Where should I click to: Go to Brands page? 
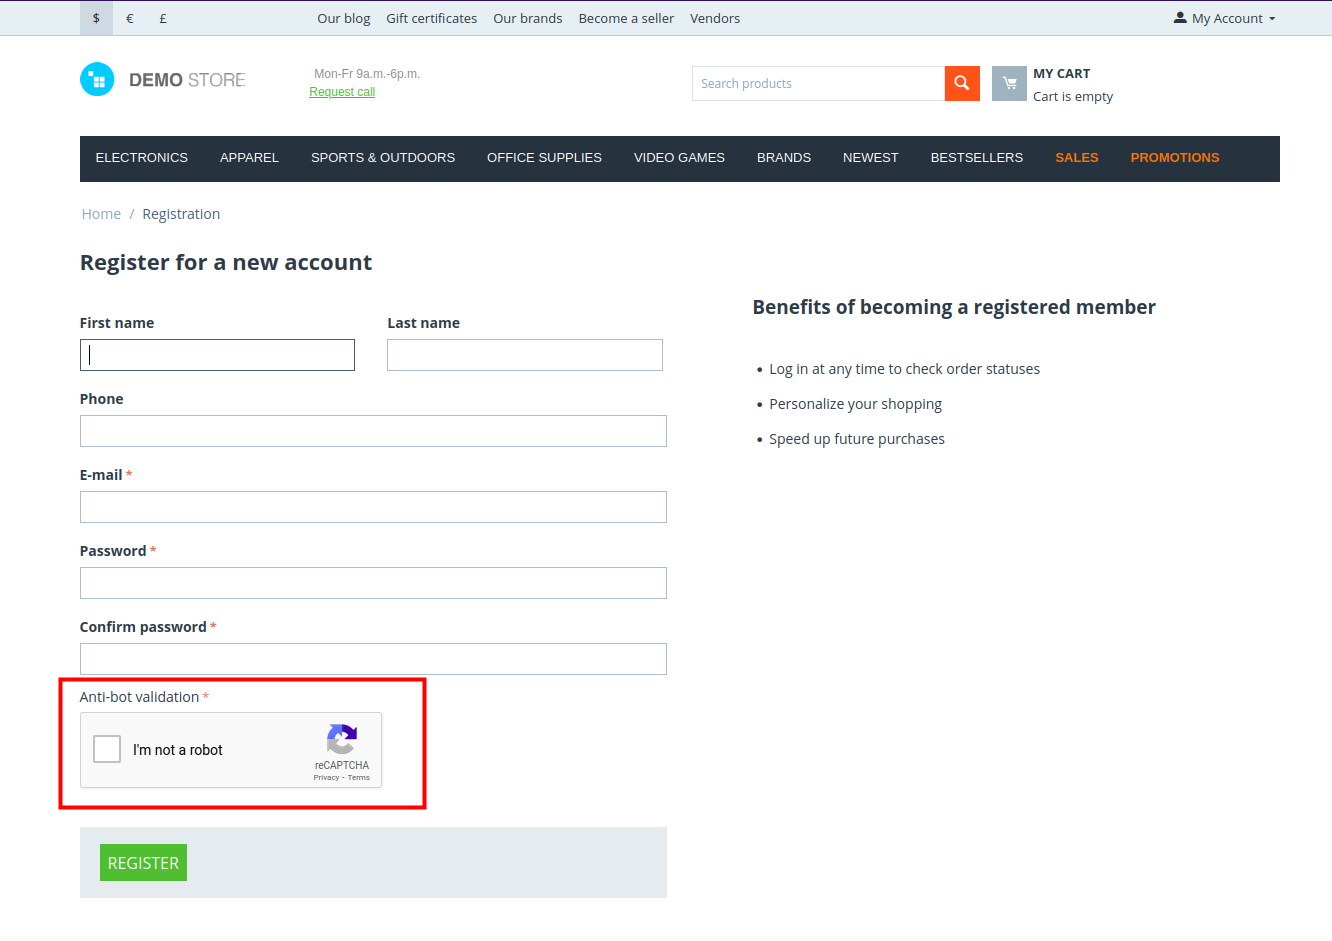784,158
